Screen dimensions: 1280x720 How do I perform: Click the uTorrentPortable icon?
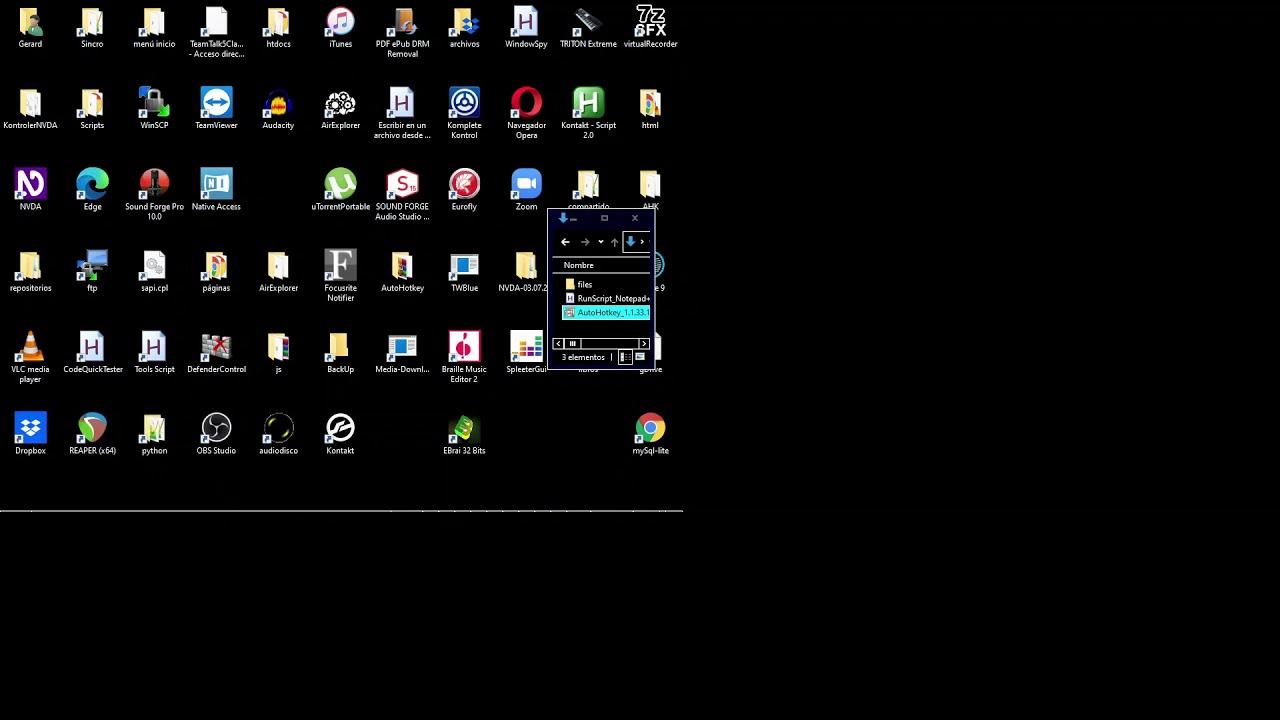pos(340,190)
